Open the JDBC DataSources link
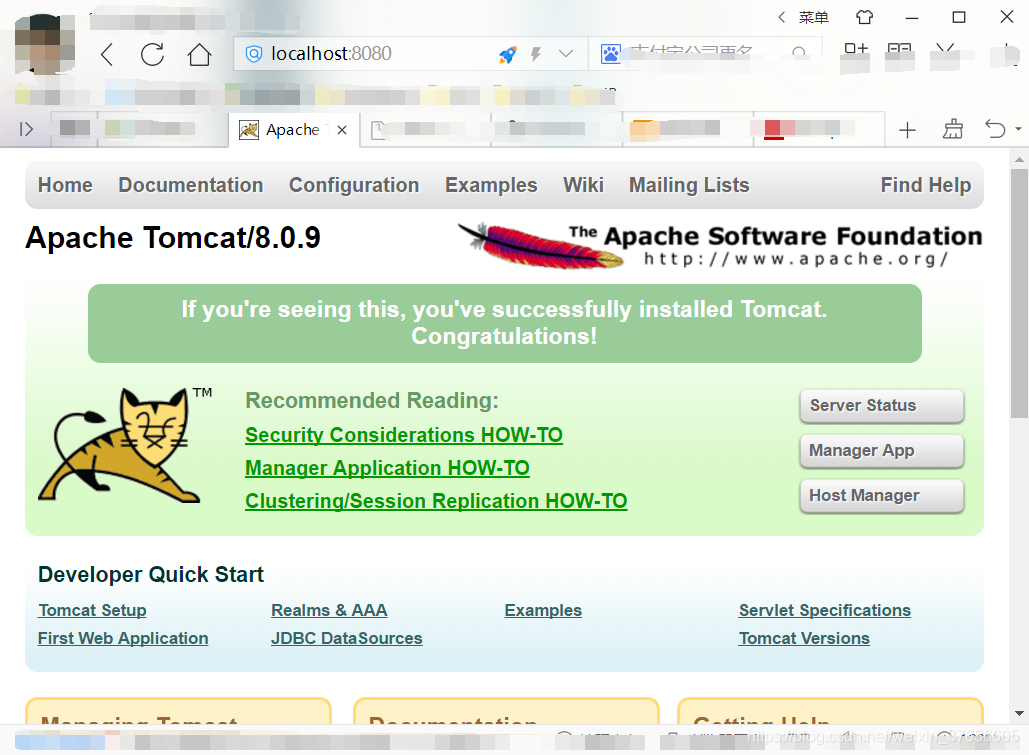This screenshot has width=1029, height=755. (346, 638)
